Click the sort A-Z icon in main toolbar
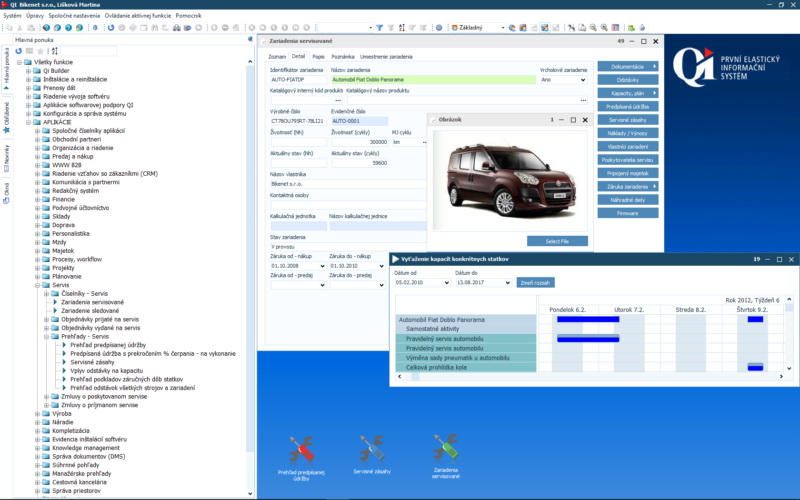Viewport: 800px width, 500px height. (402, 28)
